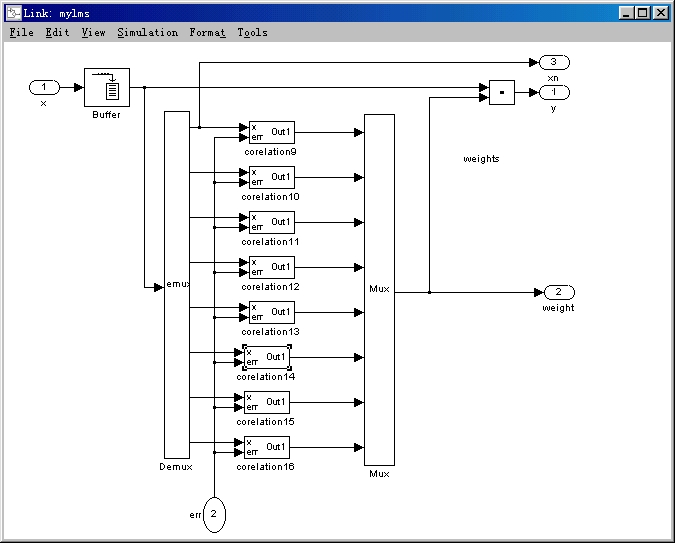Image resolution: width=675 pixels, height=543 pixels.
Task: Click the corelation16 subsystem block
Action: (x=266, y=447)
